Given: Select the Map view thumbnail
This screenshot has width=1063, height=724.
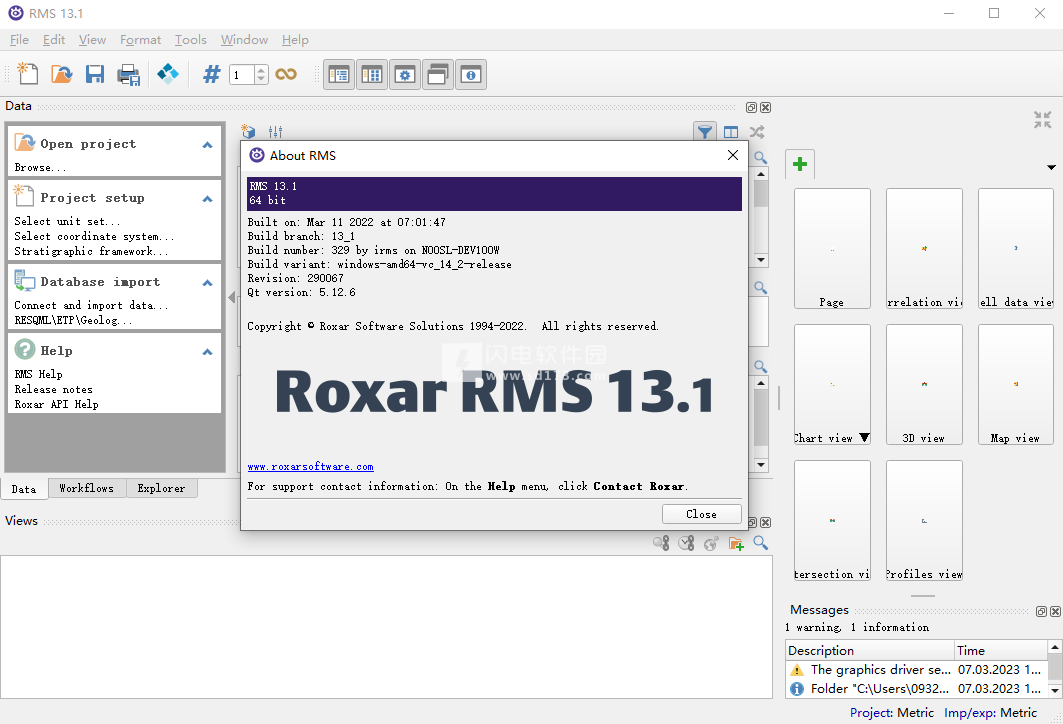Looking at the screenshot, I should coord(1016,384).
